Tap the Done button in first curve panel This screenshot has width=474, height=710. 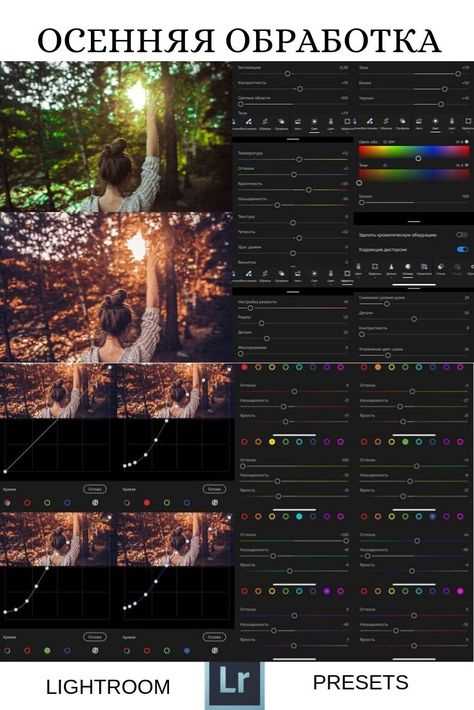94,489
